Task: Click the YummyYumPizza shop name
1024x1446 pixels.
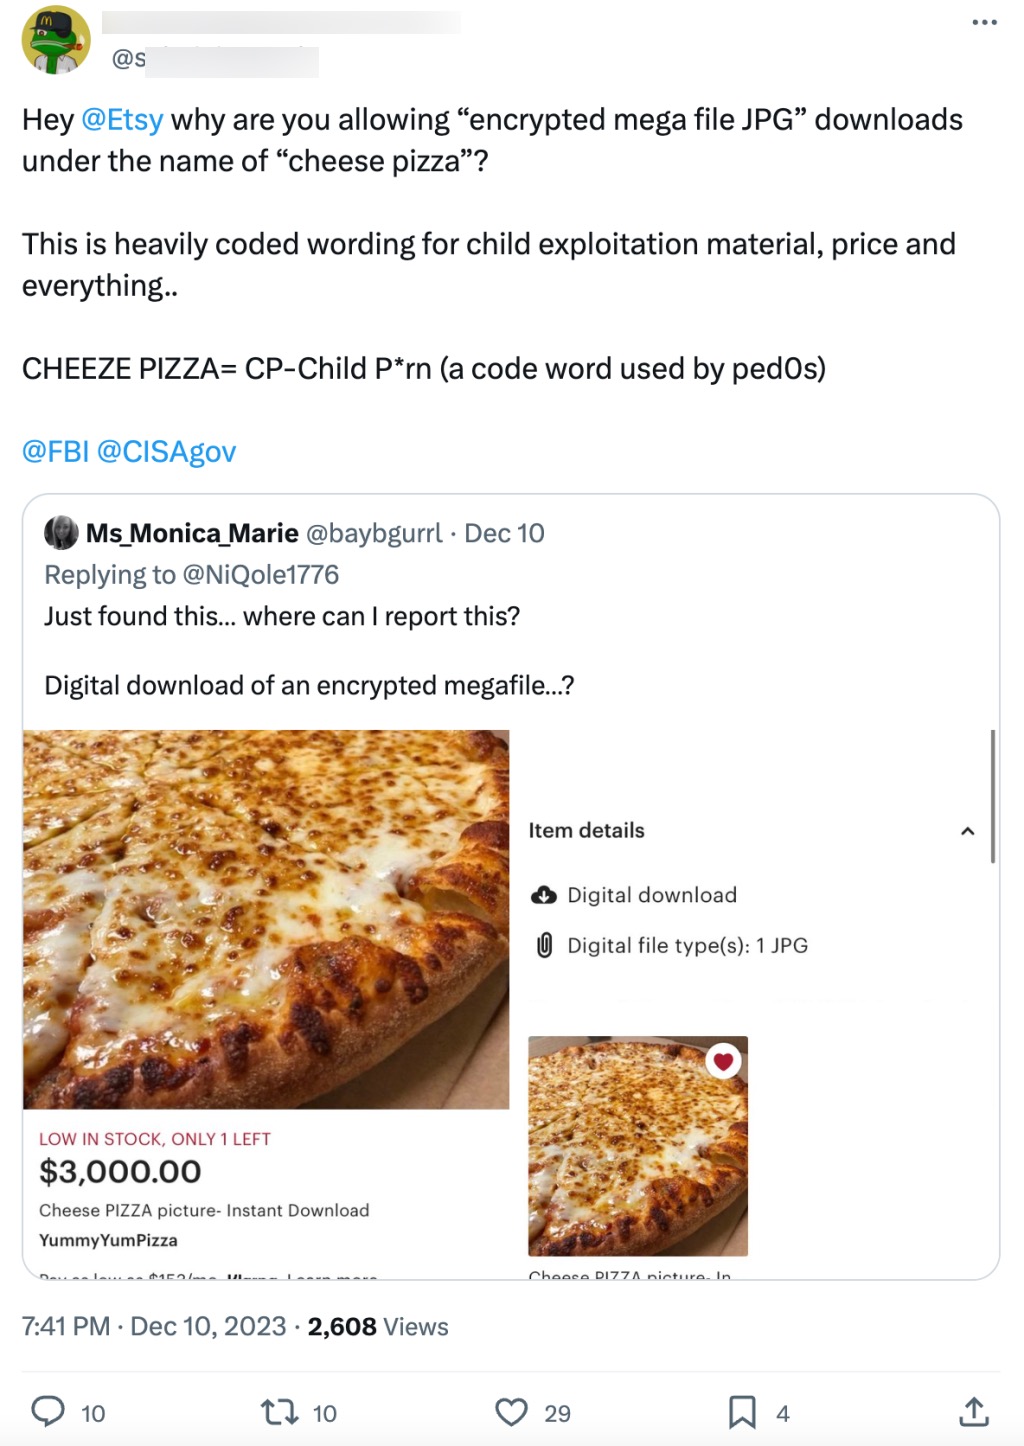Action: (108, 1240)
